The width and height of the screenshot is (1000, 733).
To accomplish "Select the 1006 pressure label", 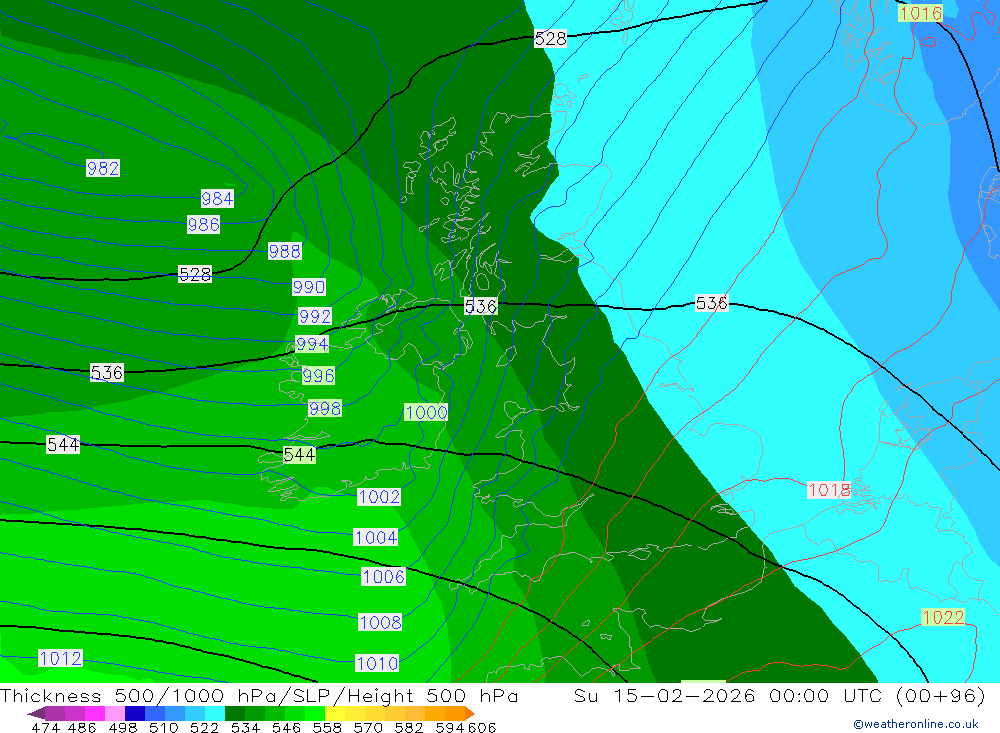I will coord(383,577).
